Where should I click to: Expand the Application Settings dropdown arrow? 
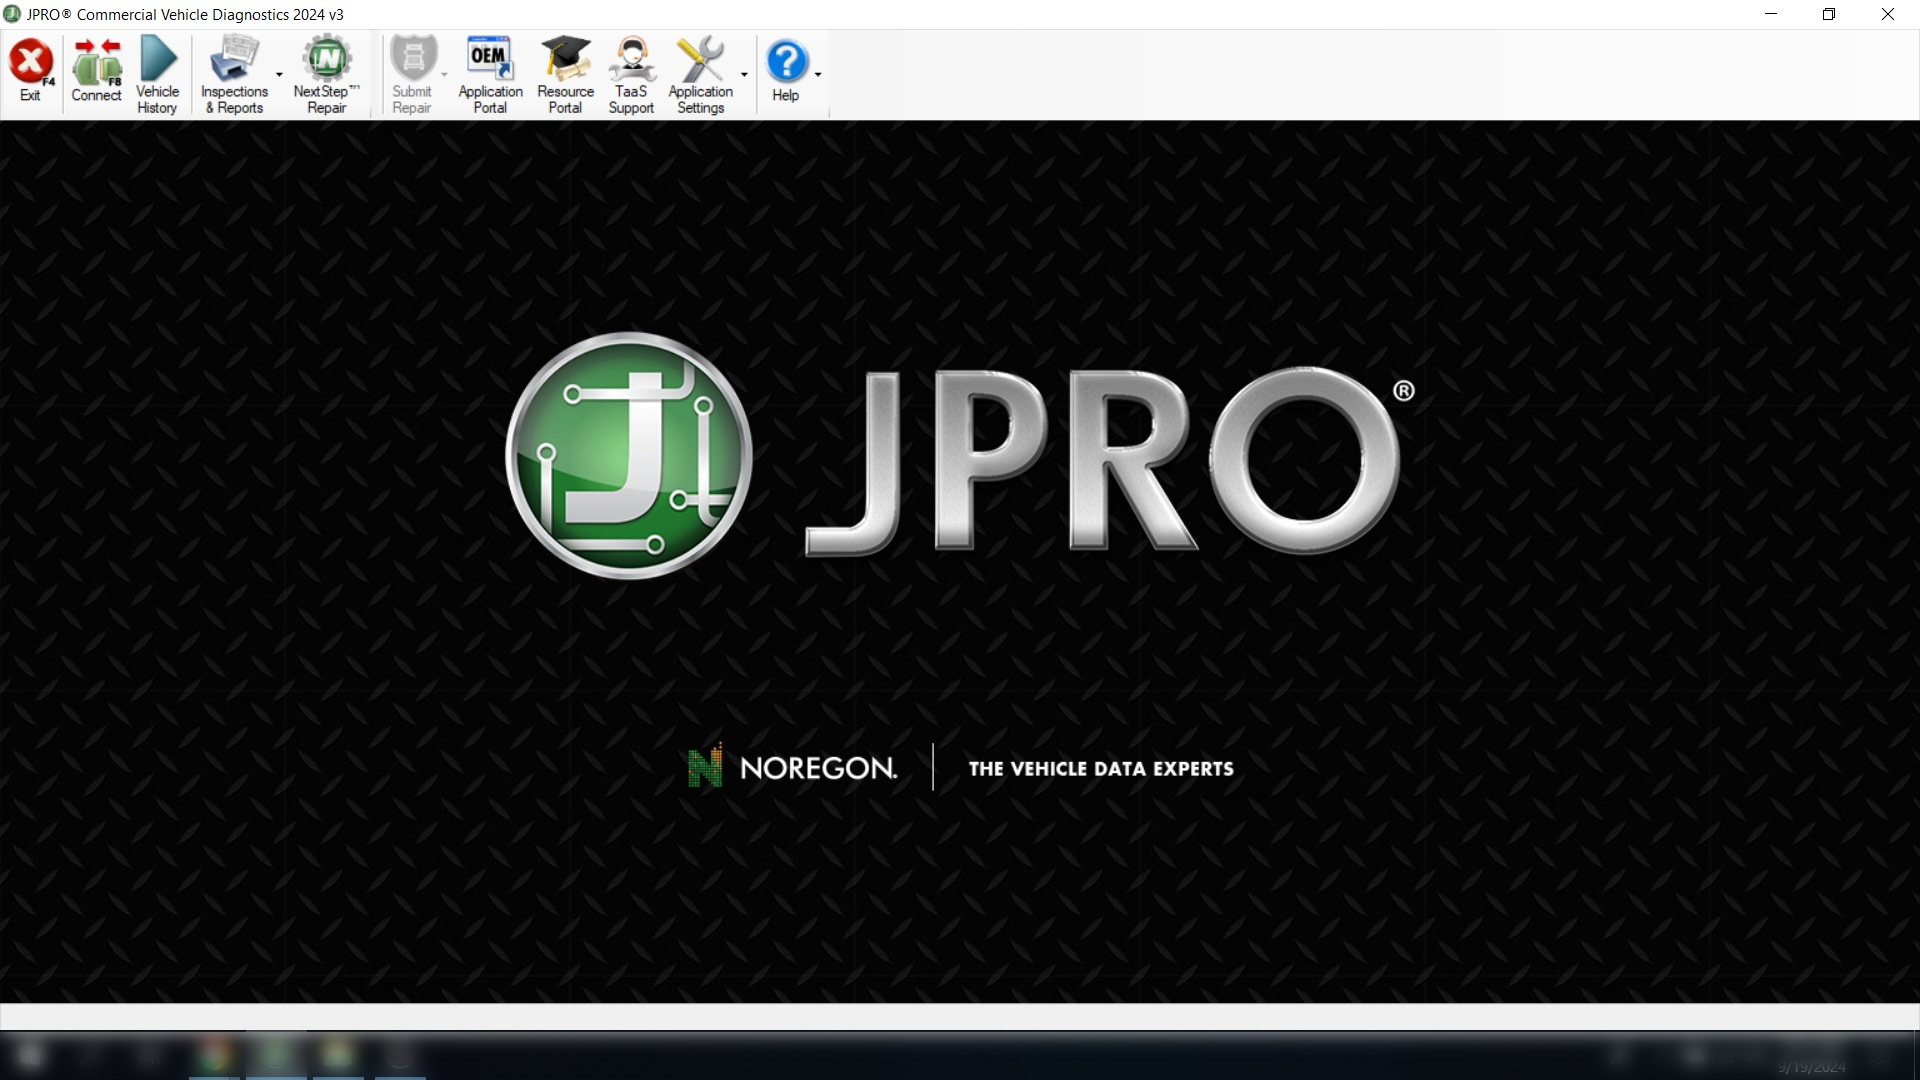coord(744,75)
